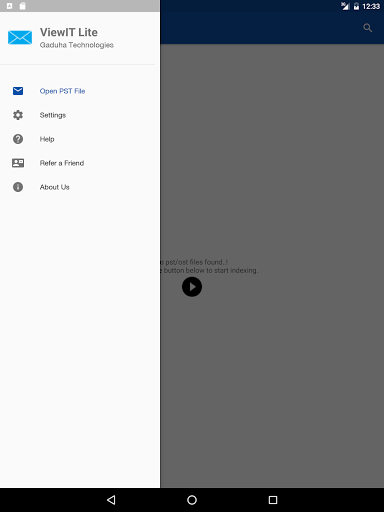Tap the Android back navigation button
The width and height of the screenshot is (384, 512).
pyautogui.click(x=111, y=500)
